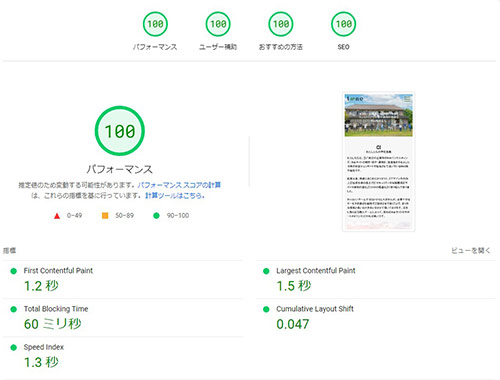This screenshot has height=380, width=500.
Task: Click the green dot beside First Contentful Paint
Action: 14,271
